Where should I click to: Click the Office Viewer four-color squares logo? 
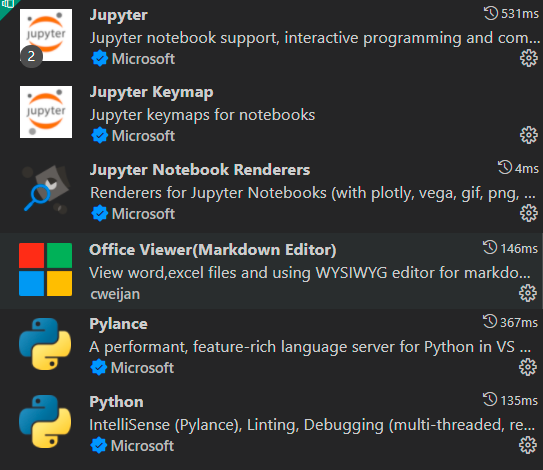[x=45, y=269]
